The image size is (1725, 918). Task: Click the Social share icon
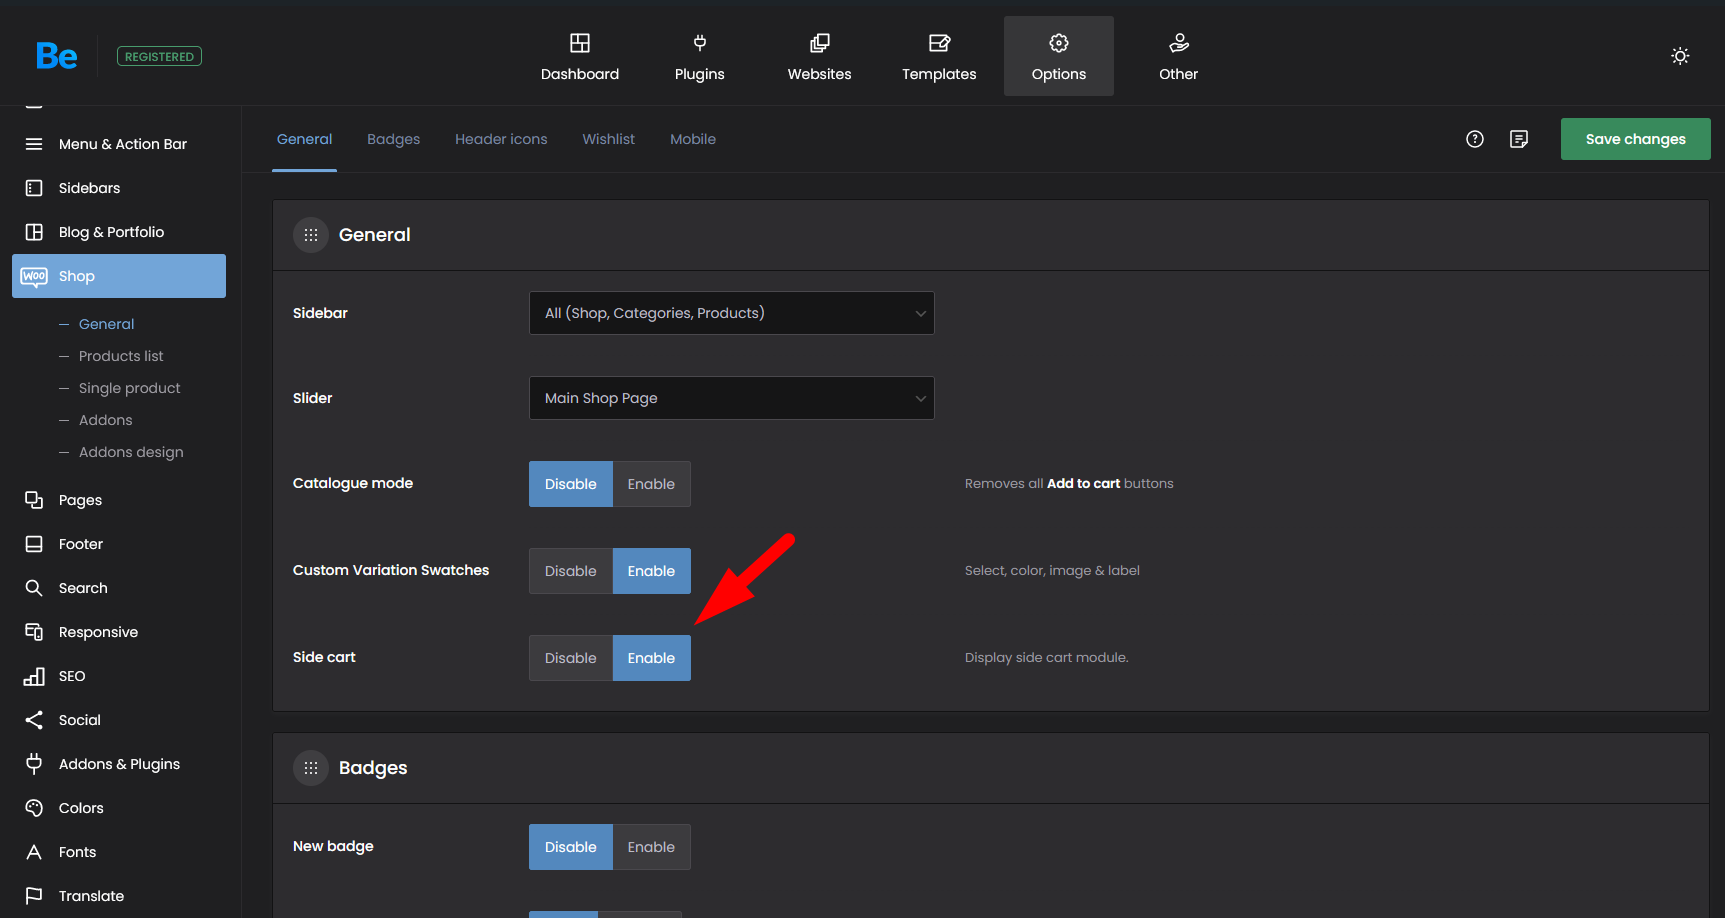pyautogui.click(x=34, y=720)
